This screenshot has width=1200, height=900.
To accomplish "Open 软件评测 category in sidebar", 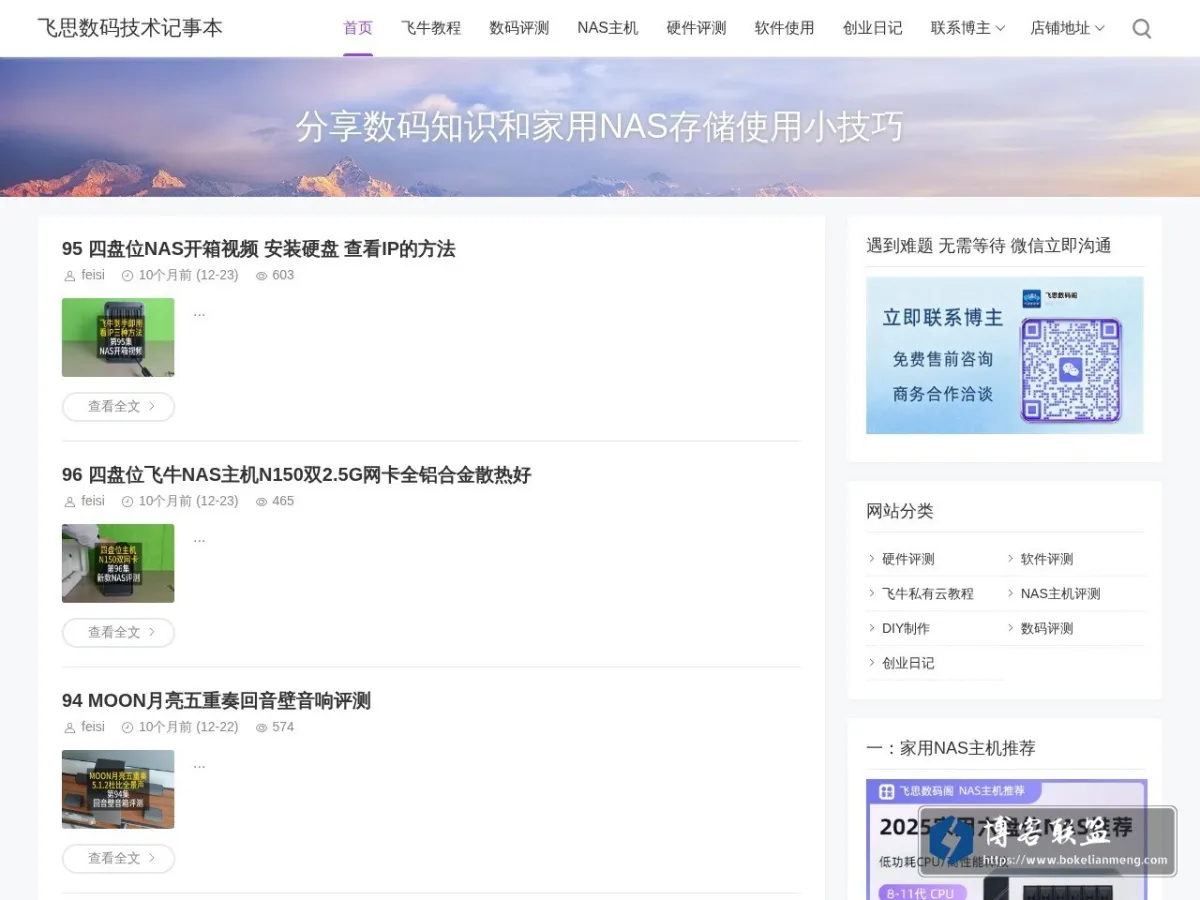I will tap(1047, 559).
